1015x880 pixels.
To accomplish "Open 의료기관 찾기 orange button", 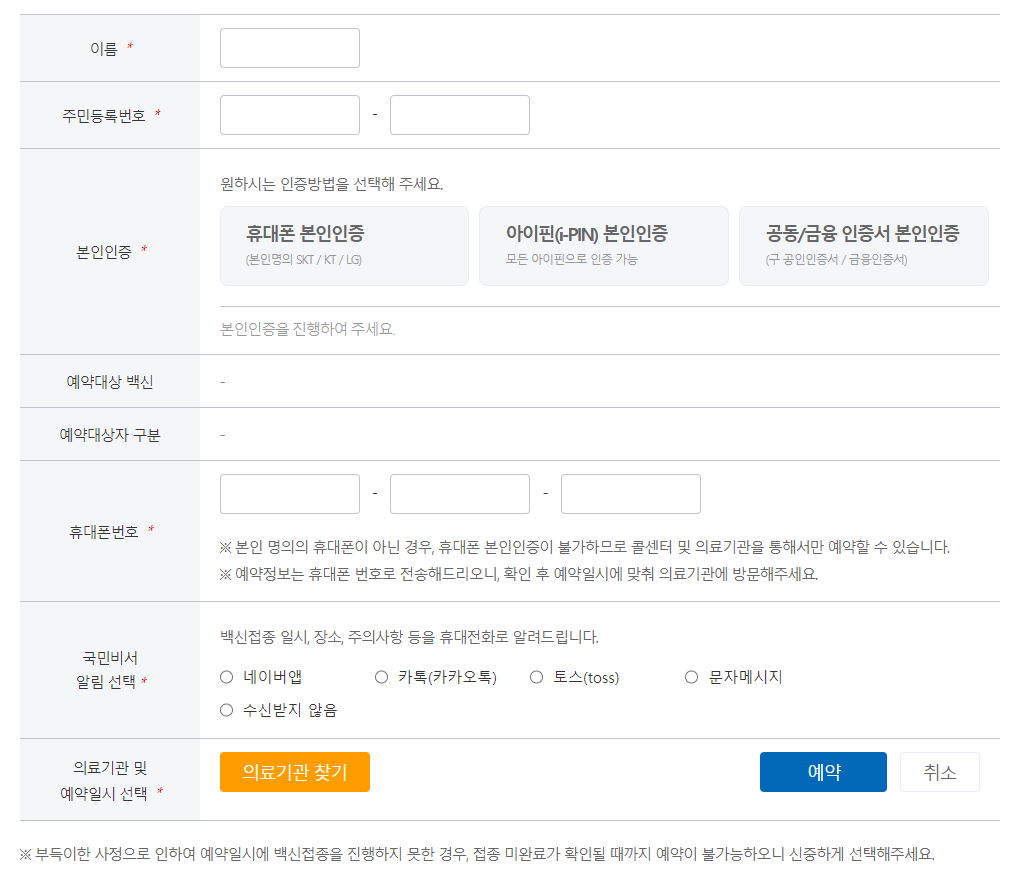I will tap(295, 772).
